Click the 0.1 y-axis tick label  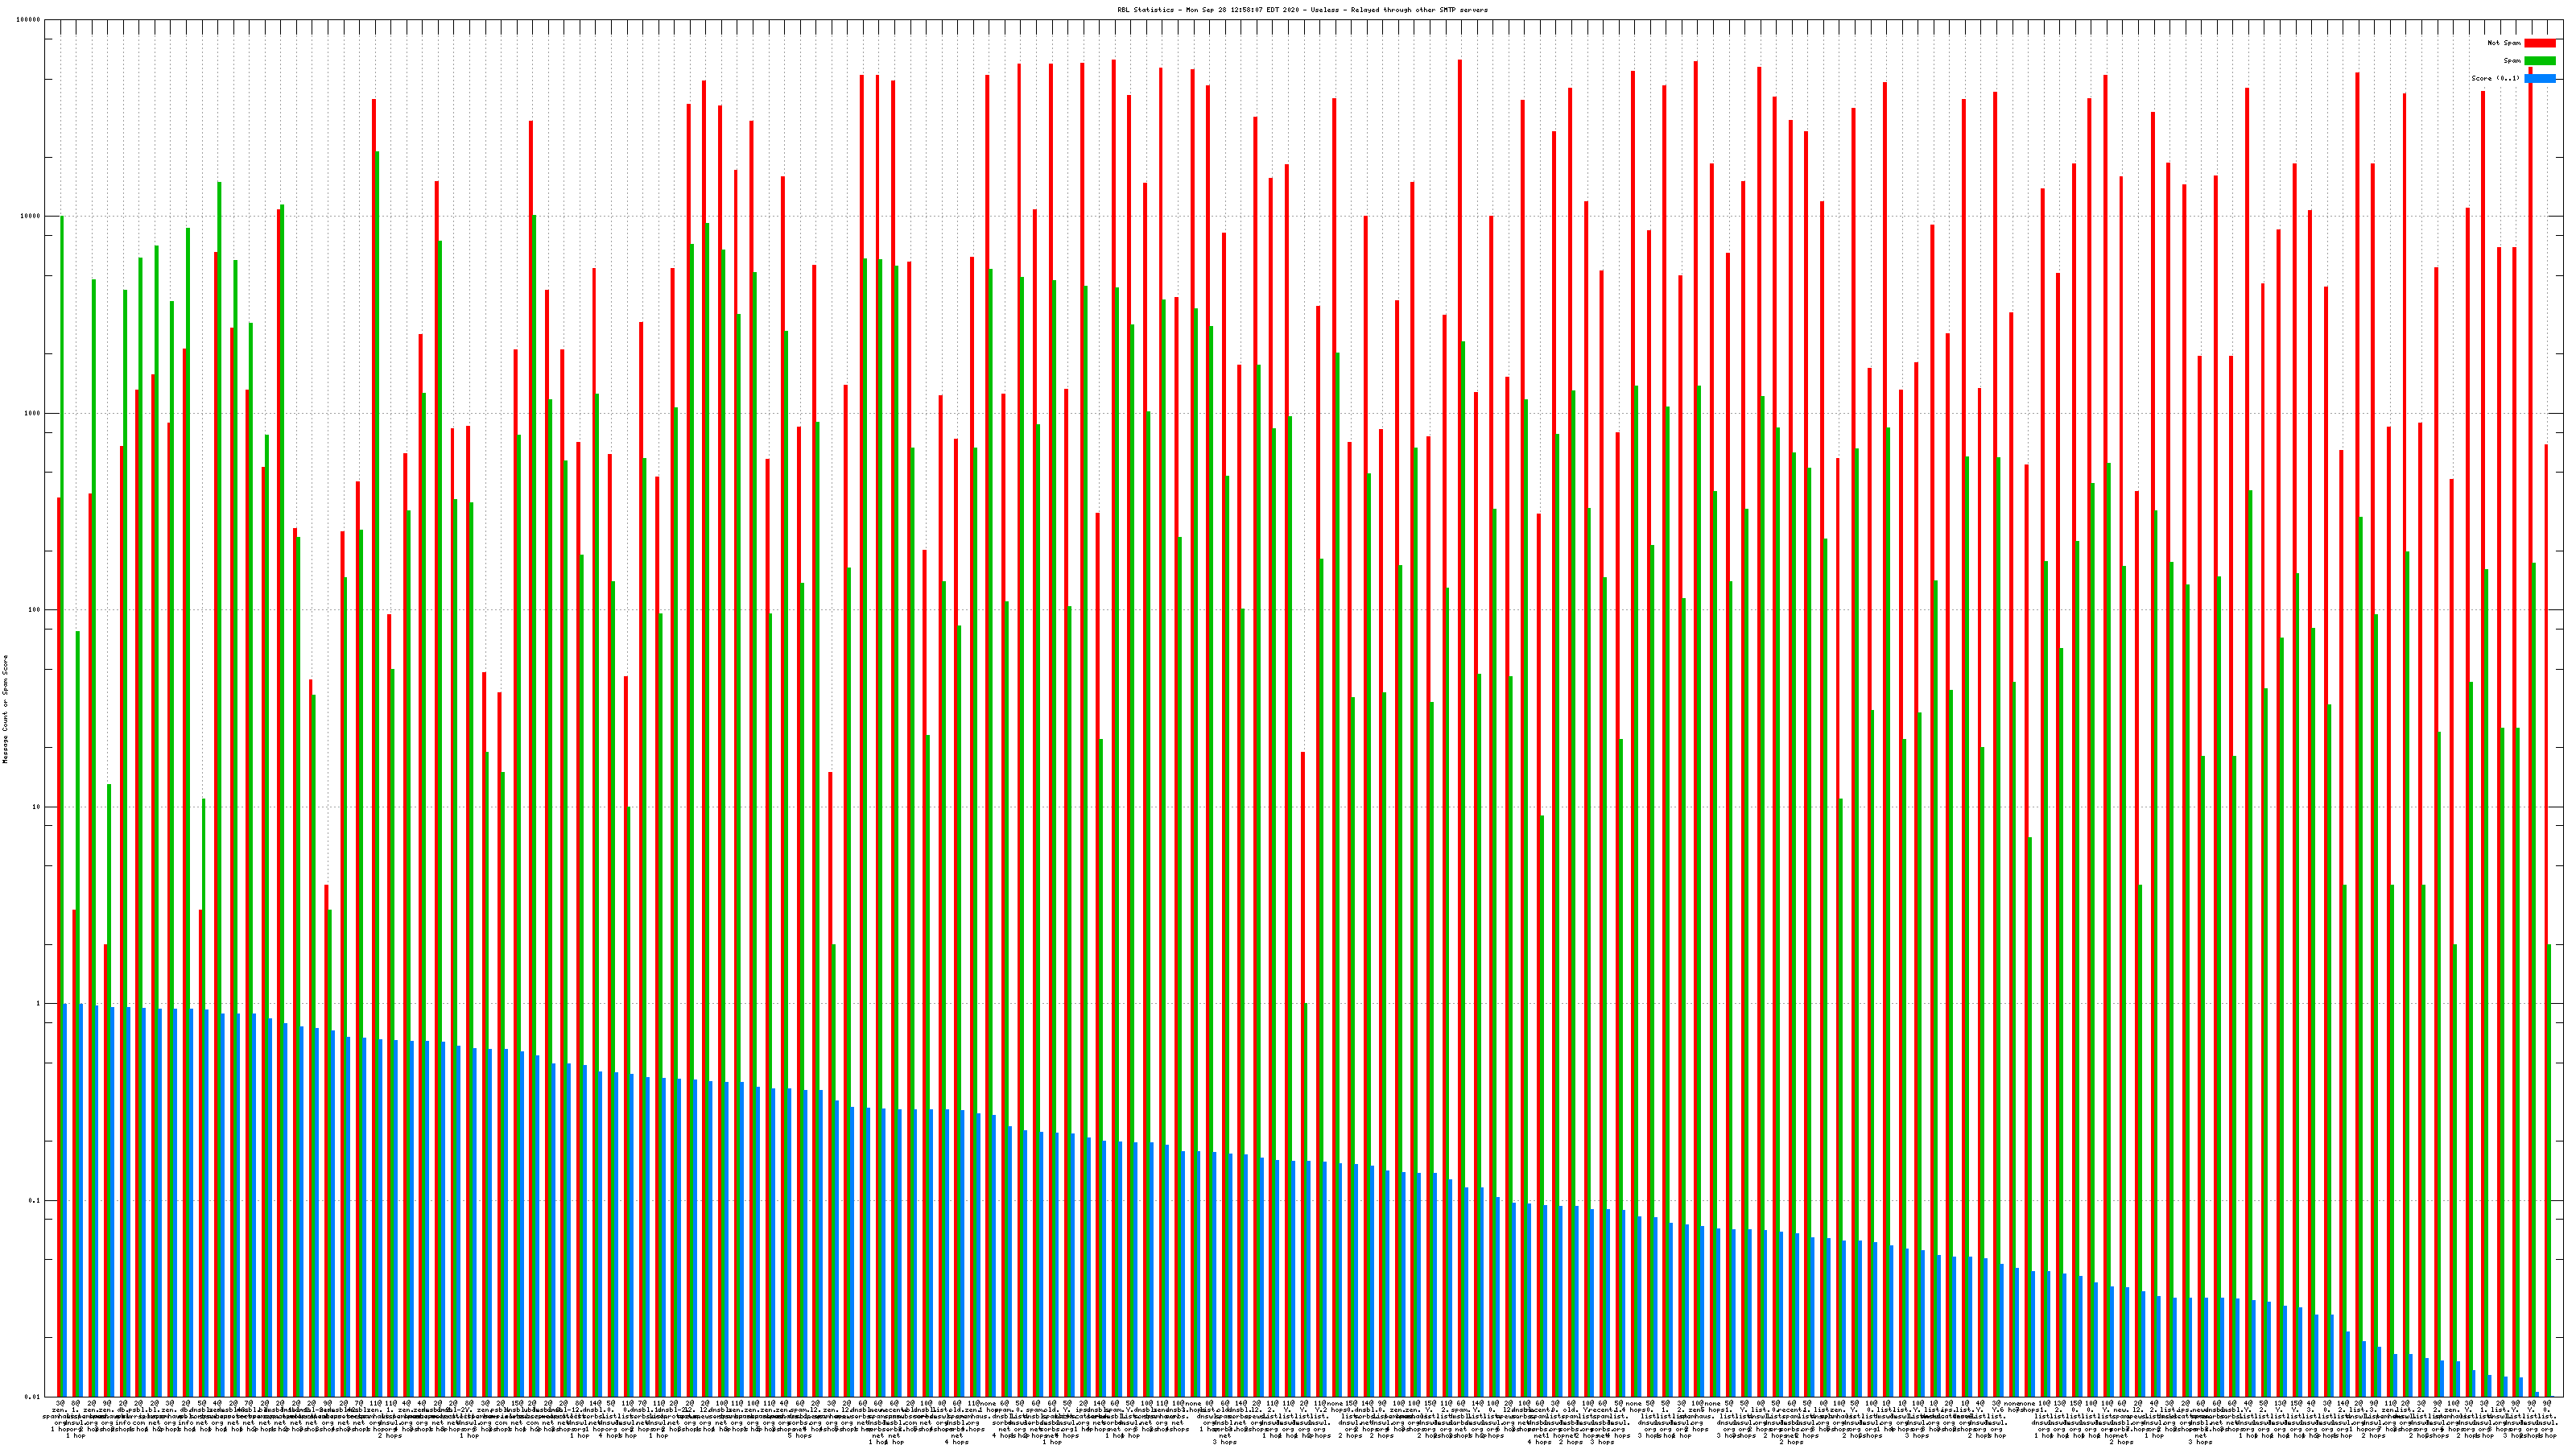[35, 1201]
